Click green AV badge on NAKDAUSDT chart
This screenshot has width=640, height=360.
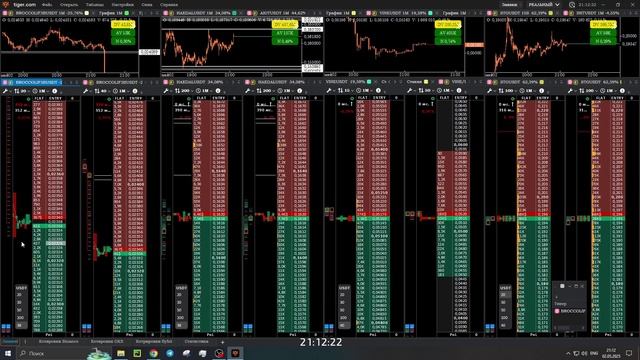click(x=284, y=33)
